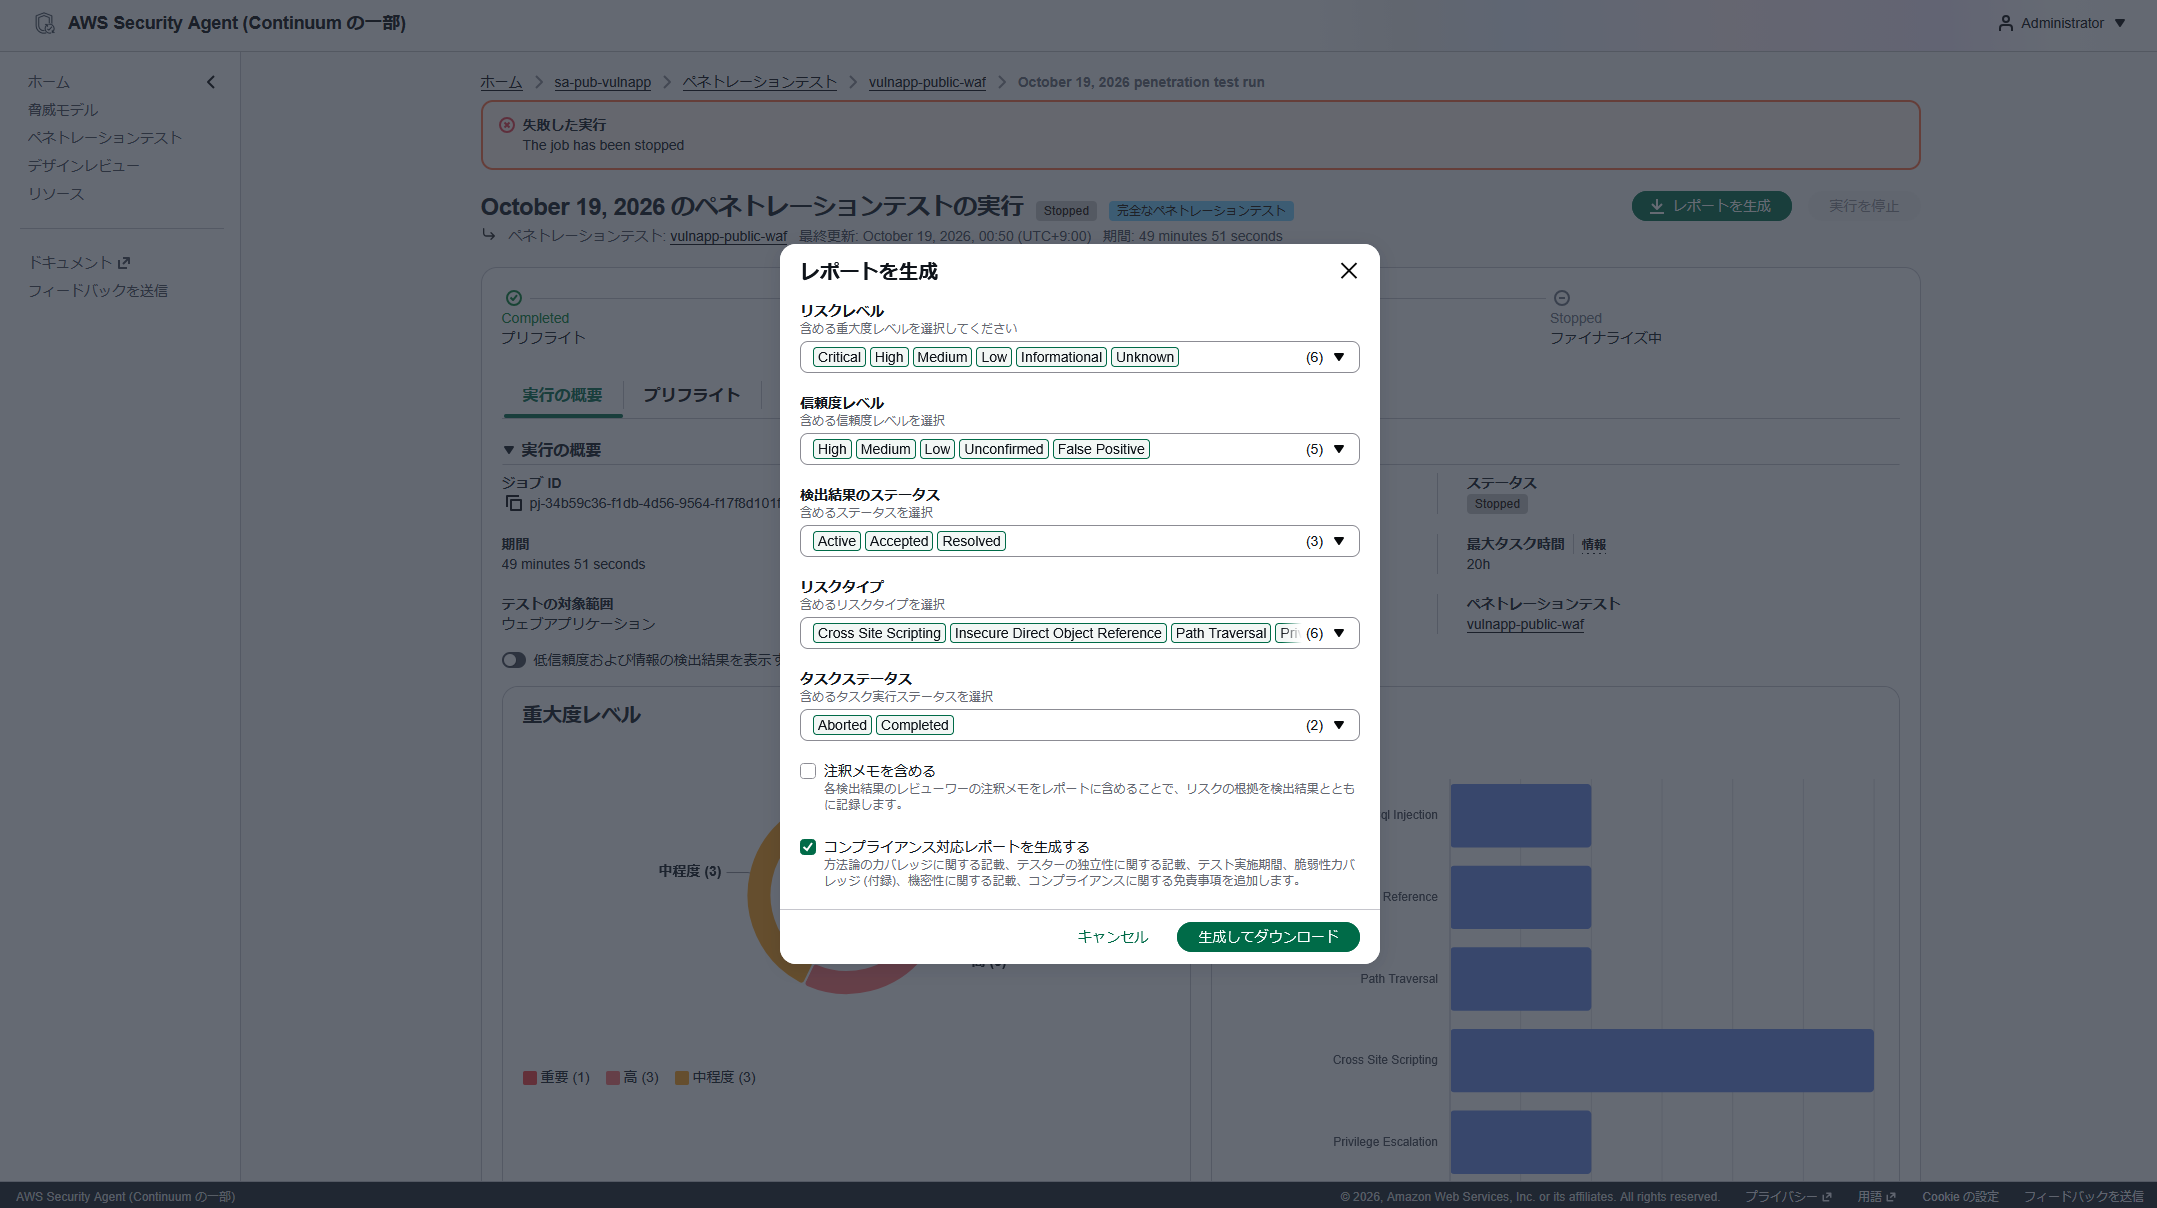Click the Critical tag in リスクレベル field

(x=839, y=357)
